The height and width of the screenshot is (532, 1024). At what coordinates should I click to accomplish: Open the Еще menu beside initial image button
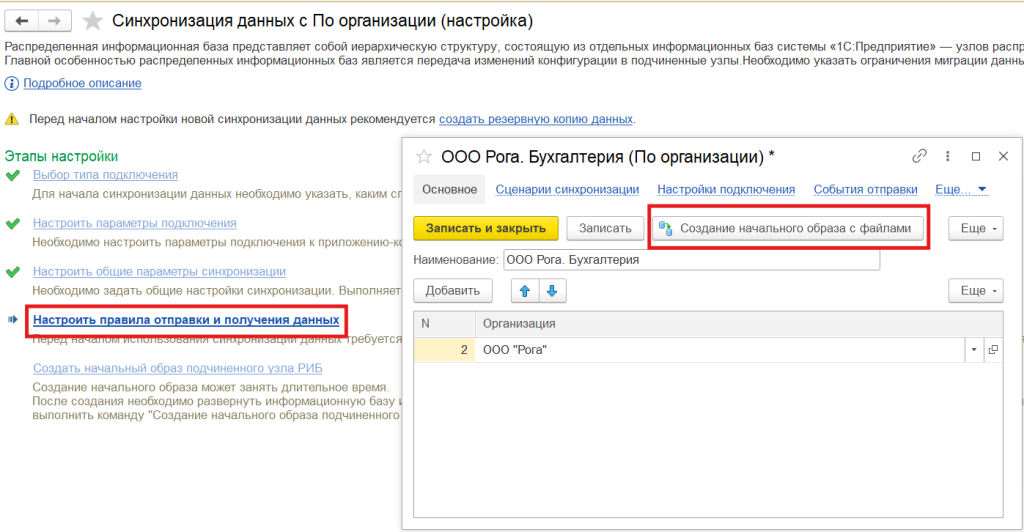click(975, 228)
